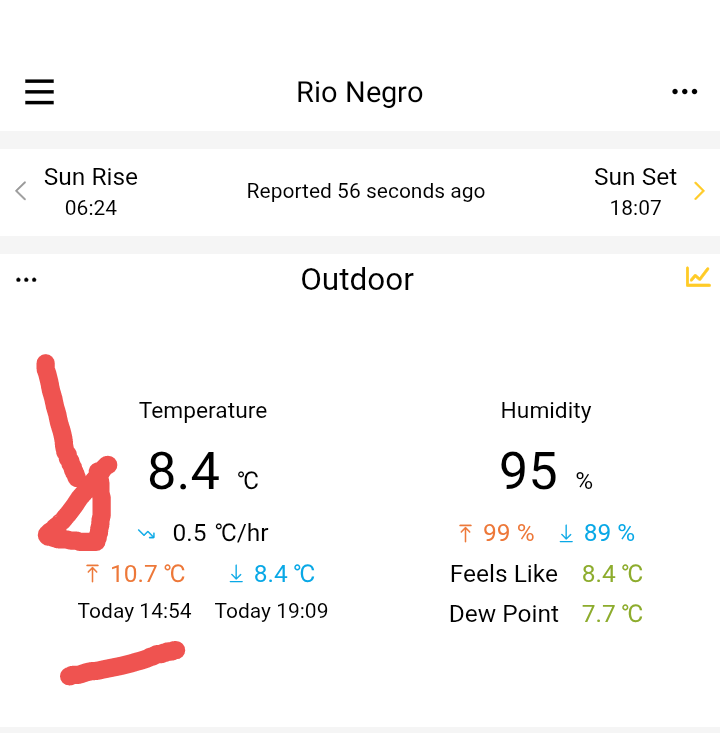720x733 pixels.
Task: Tap the temperature trend down-arrow icon
Action: click(x=147, y=534)
